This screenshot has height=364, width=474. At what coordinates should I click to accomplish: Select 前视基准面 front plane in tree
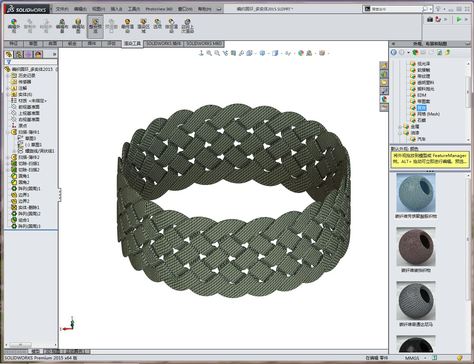coord(25,107)
